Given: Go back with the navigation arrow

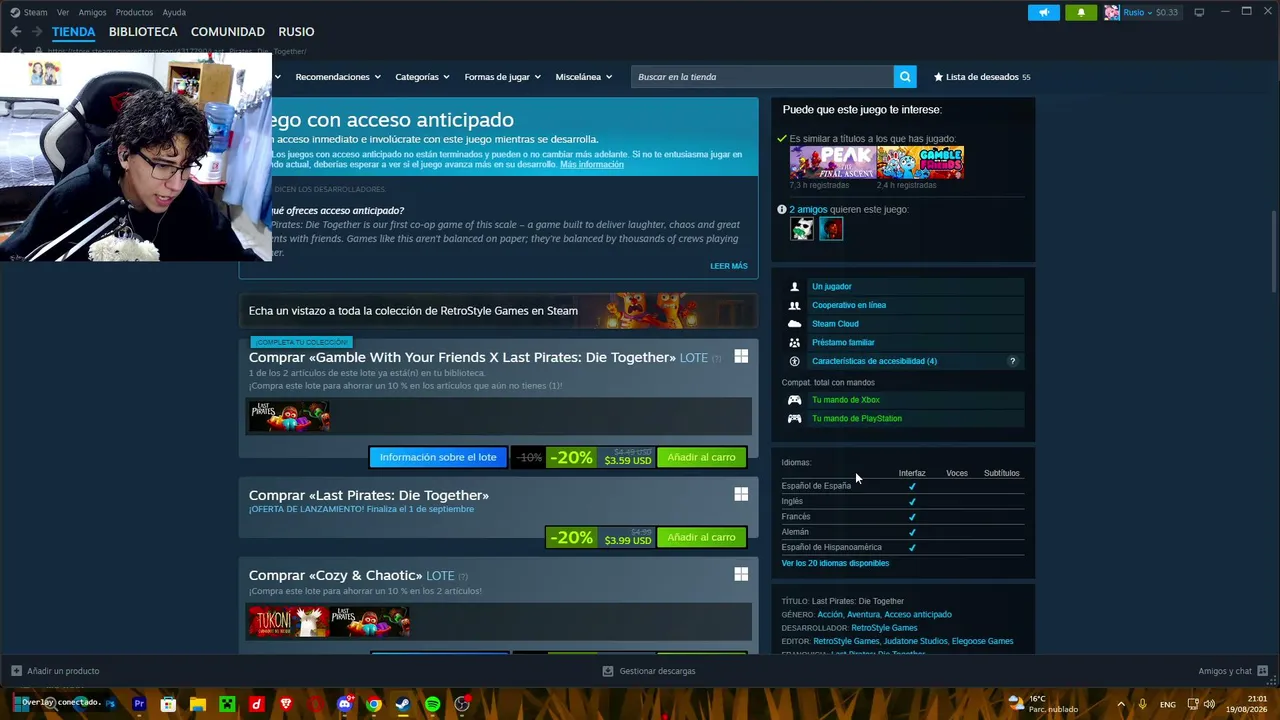Looking at the screenshot, I should click(16, 32).
